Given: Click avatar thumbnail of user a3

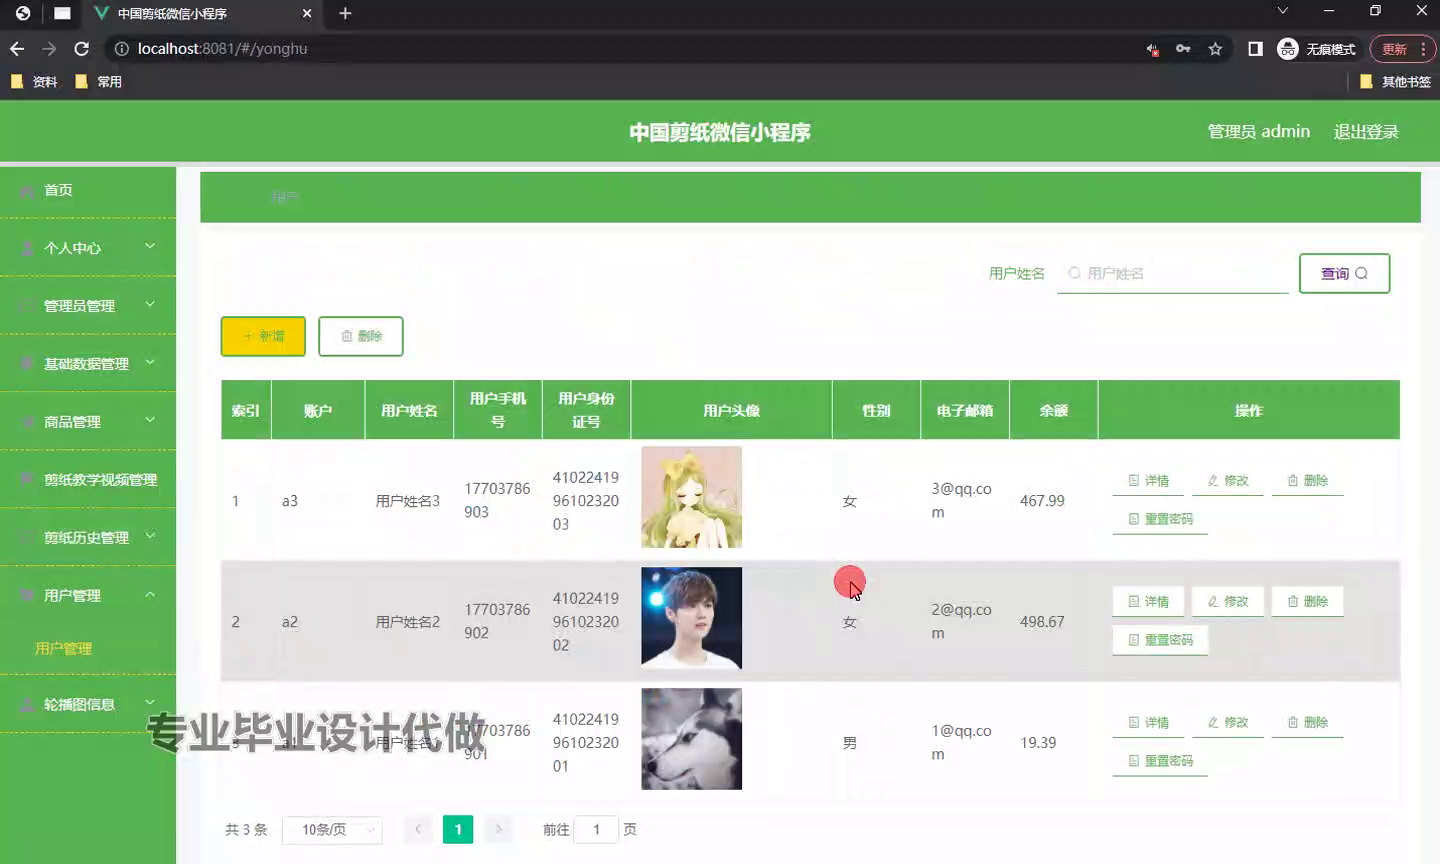Looking at the screenshot, I should tap(692, 497).
